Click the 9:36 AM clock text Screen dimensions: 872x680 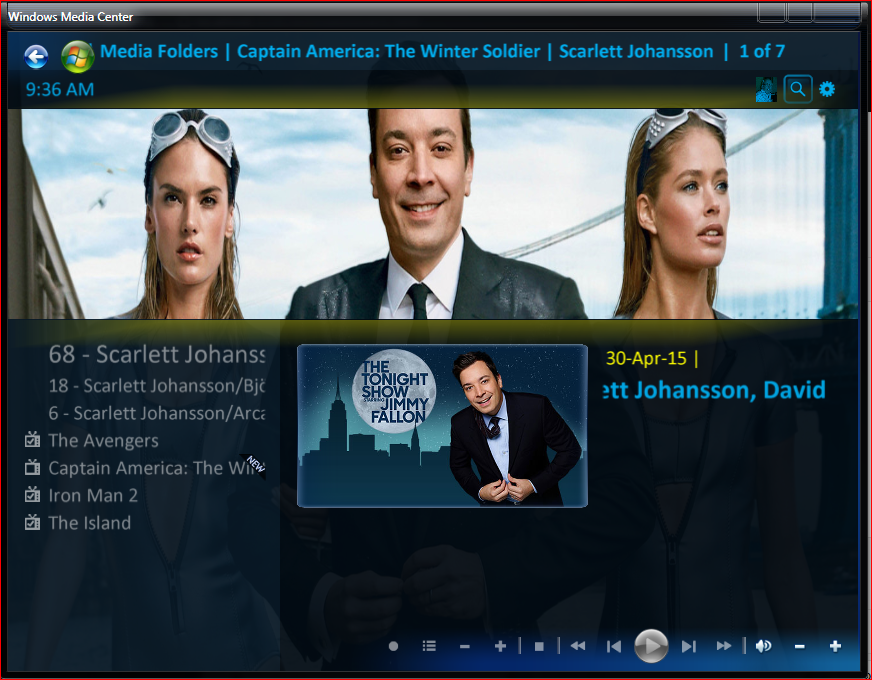coord(60,89)
